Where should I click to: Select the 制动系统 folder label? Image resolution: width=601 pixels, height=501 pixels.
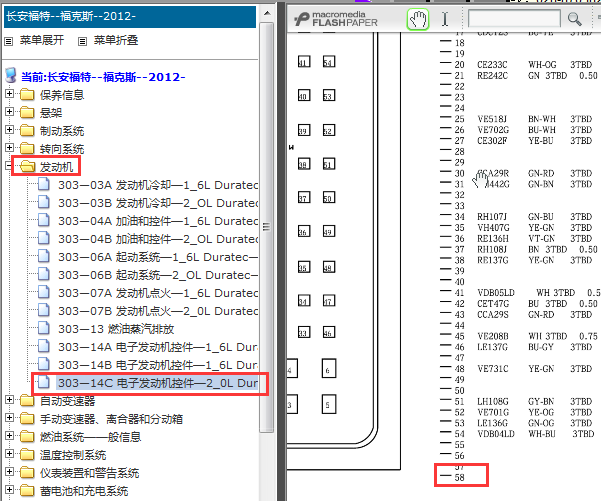(x=62, y=131)
